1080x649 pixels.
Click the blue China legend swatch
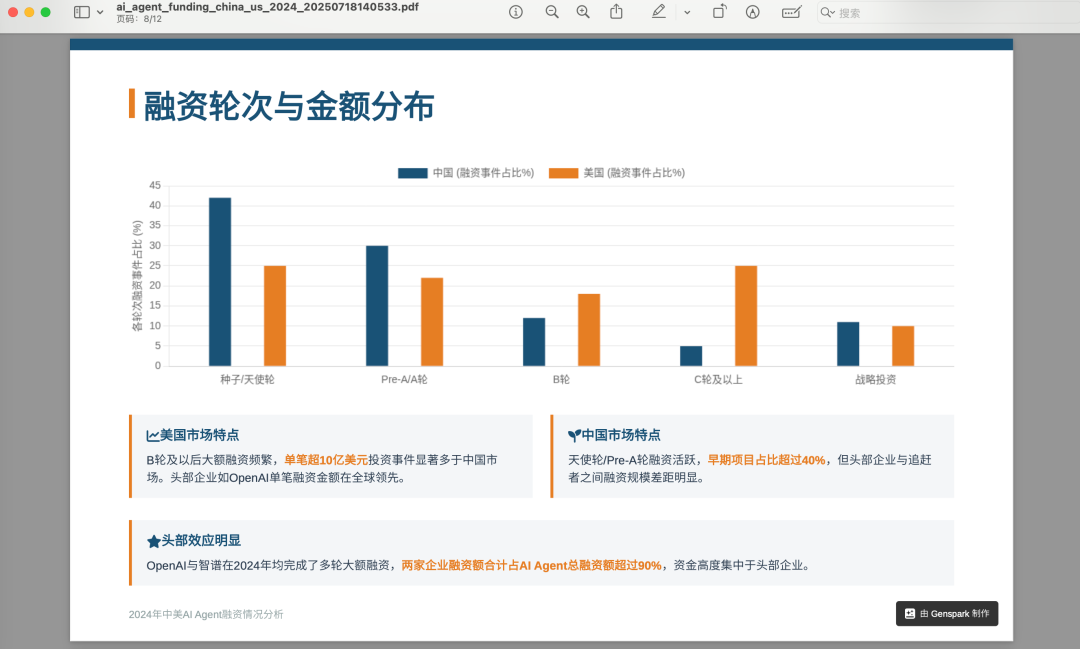tap(413, 173)
